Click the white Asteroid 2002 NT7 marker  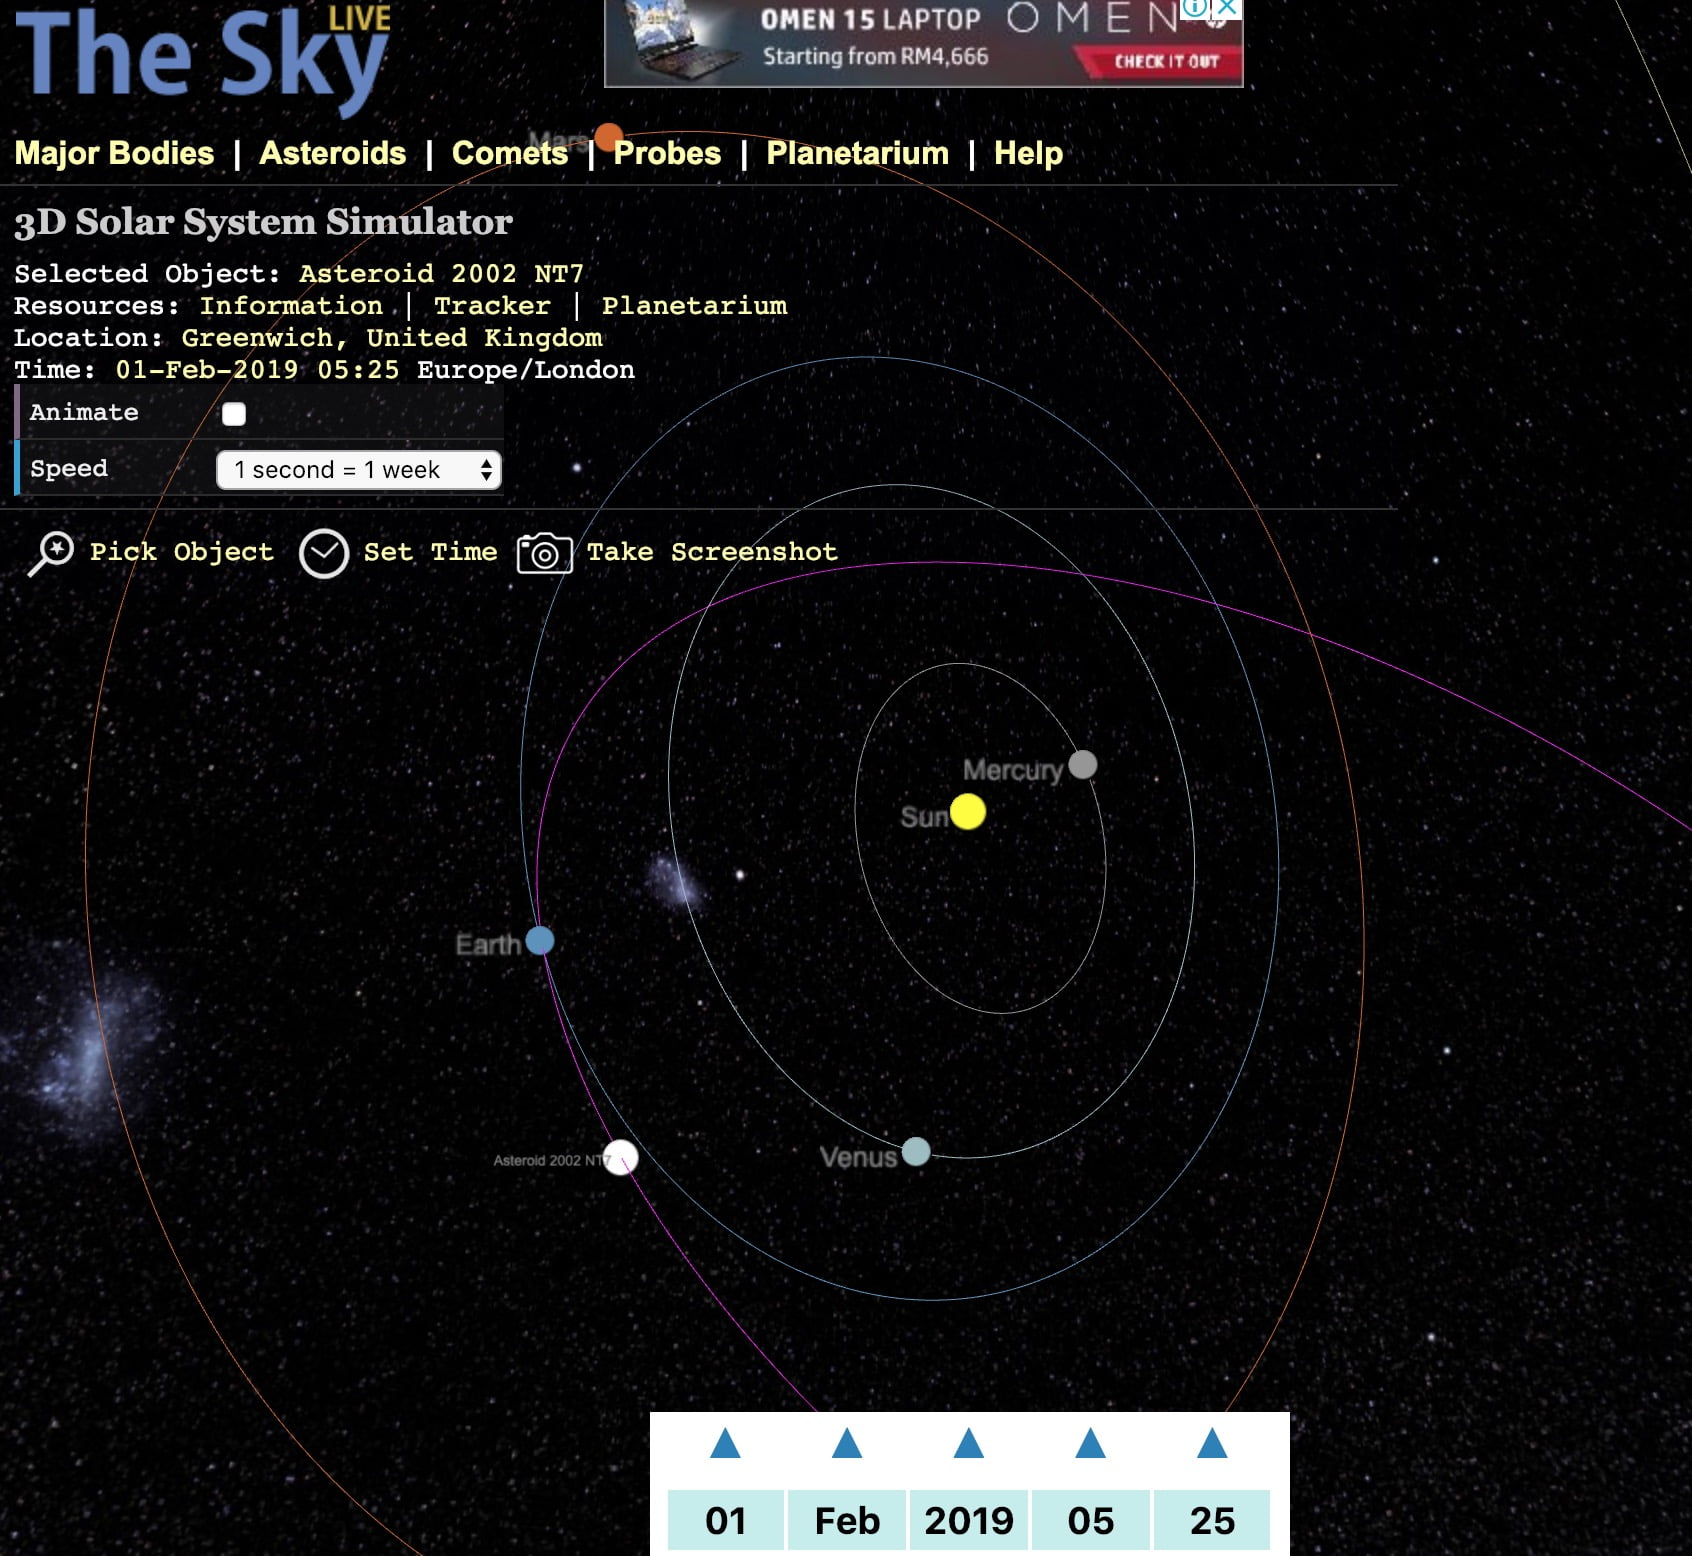[621, 1157]
